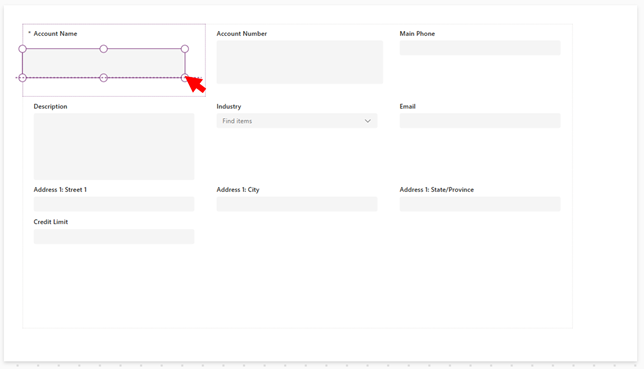644x369 pixels.
Task: Select the Credit Limit label
Action: click(x=51, y=222)
